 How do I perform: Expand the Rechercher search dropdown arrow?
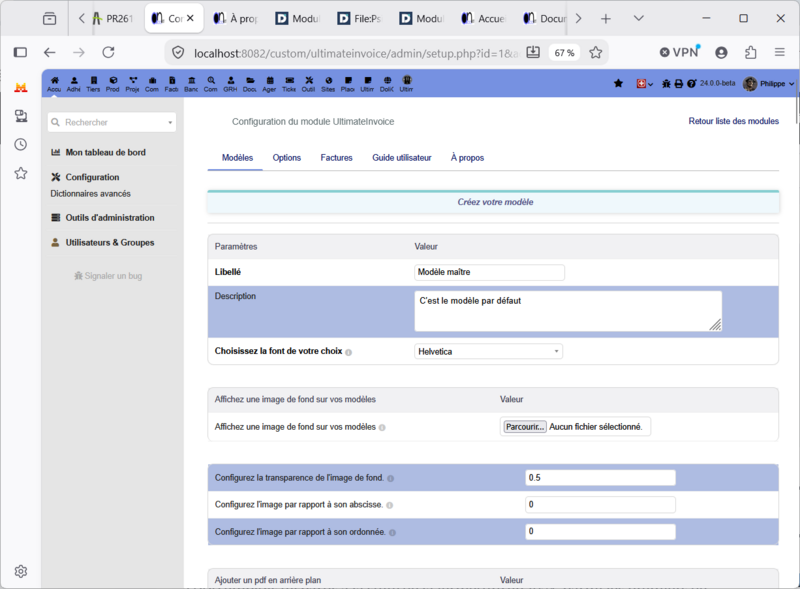click(170, 122)
